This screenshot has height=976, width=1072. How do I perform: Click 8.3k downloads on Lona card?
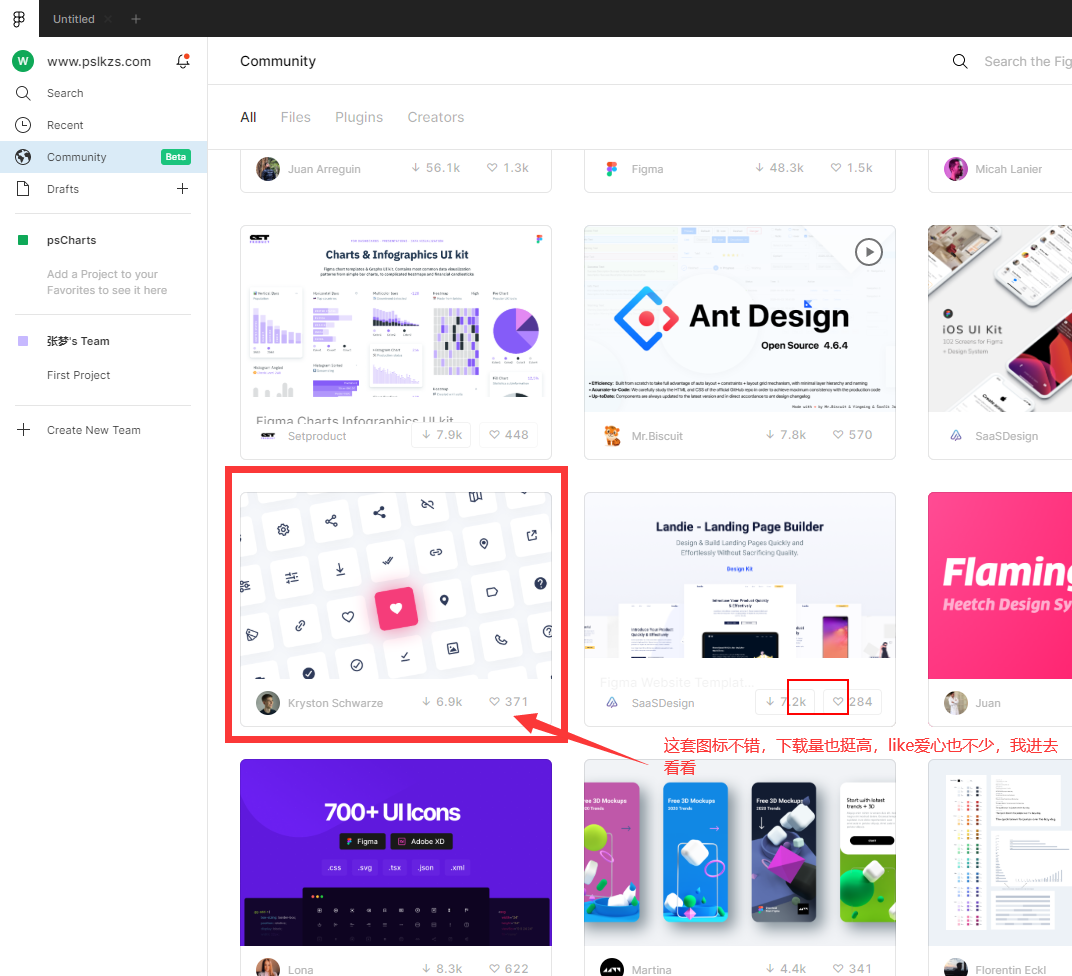(x=442, y=968)
